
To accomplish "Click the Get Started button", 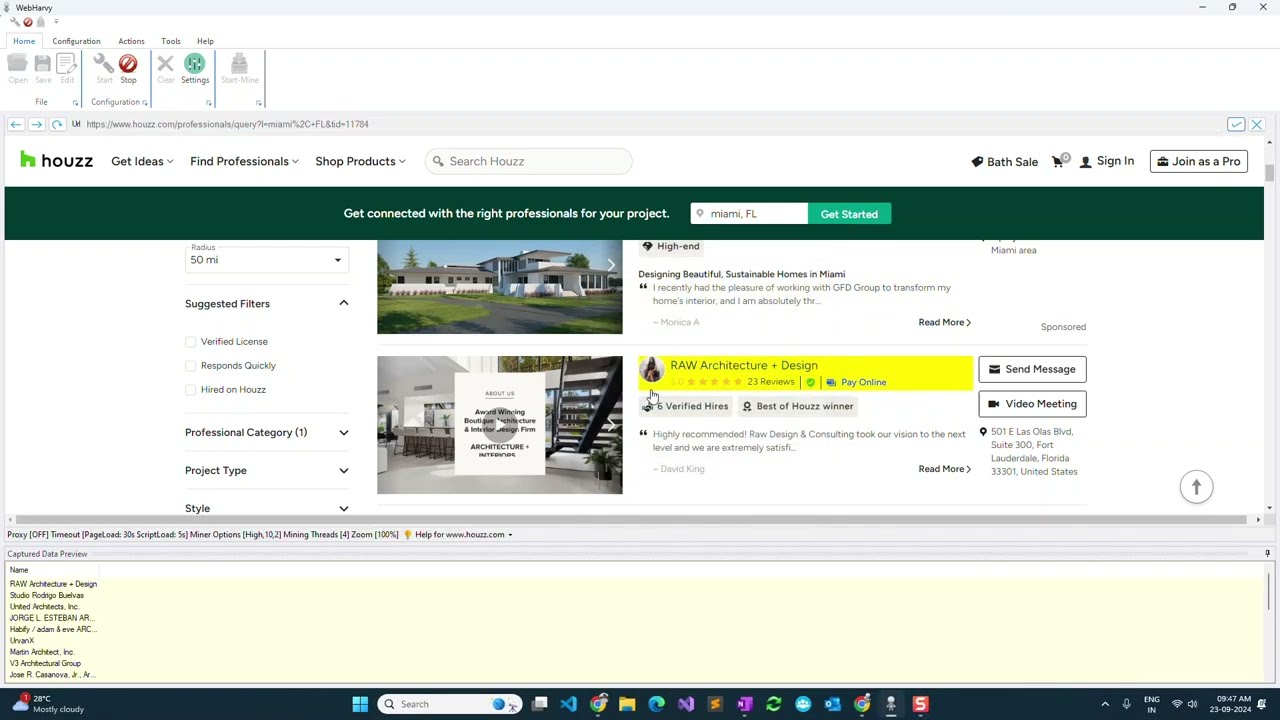I will tap(849, 214).
